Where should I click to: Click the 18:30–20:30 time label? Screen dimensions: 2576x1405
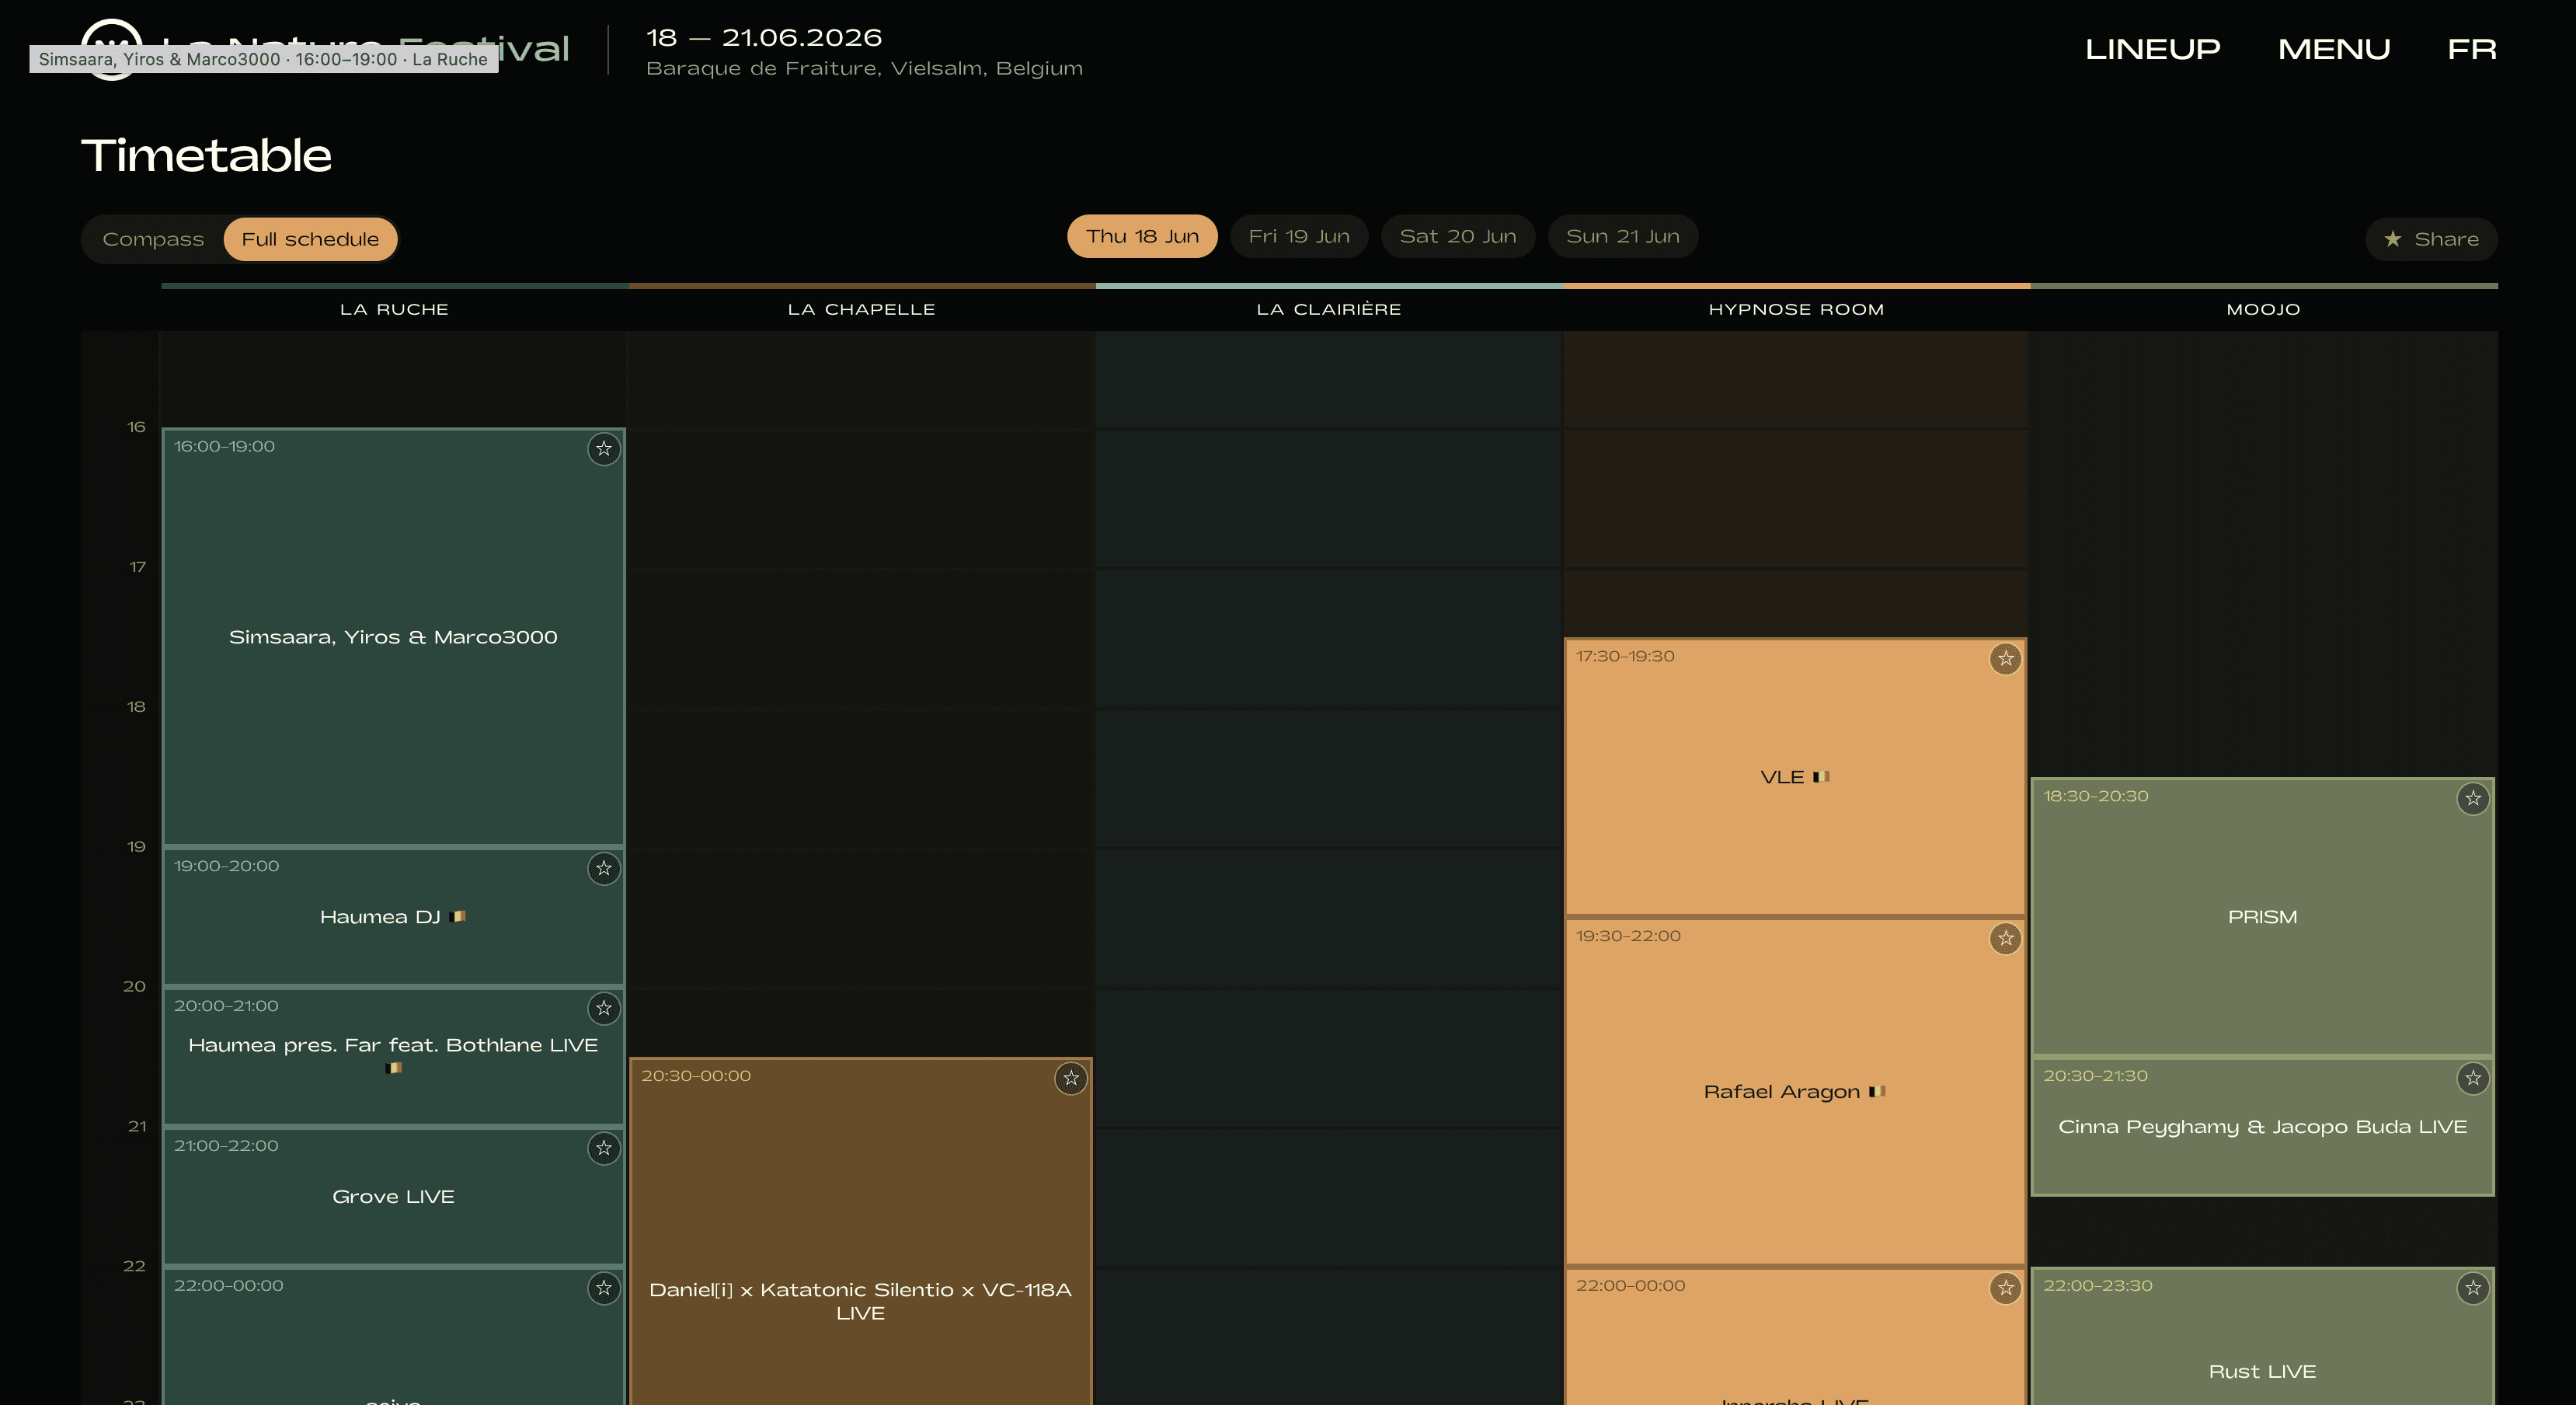[2095, 797]
